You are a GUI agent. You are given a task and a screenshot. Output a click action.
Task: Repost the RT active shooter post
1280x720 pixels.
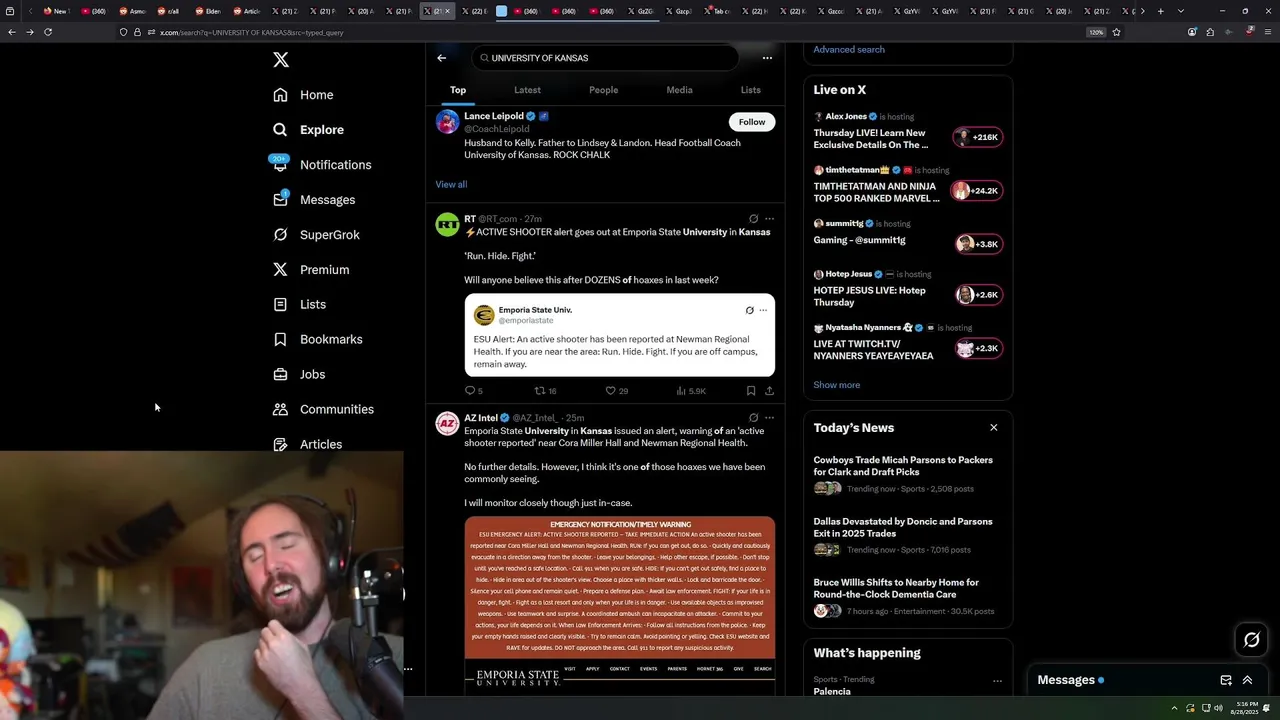tap(545, 391)
